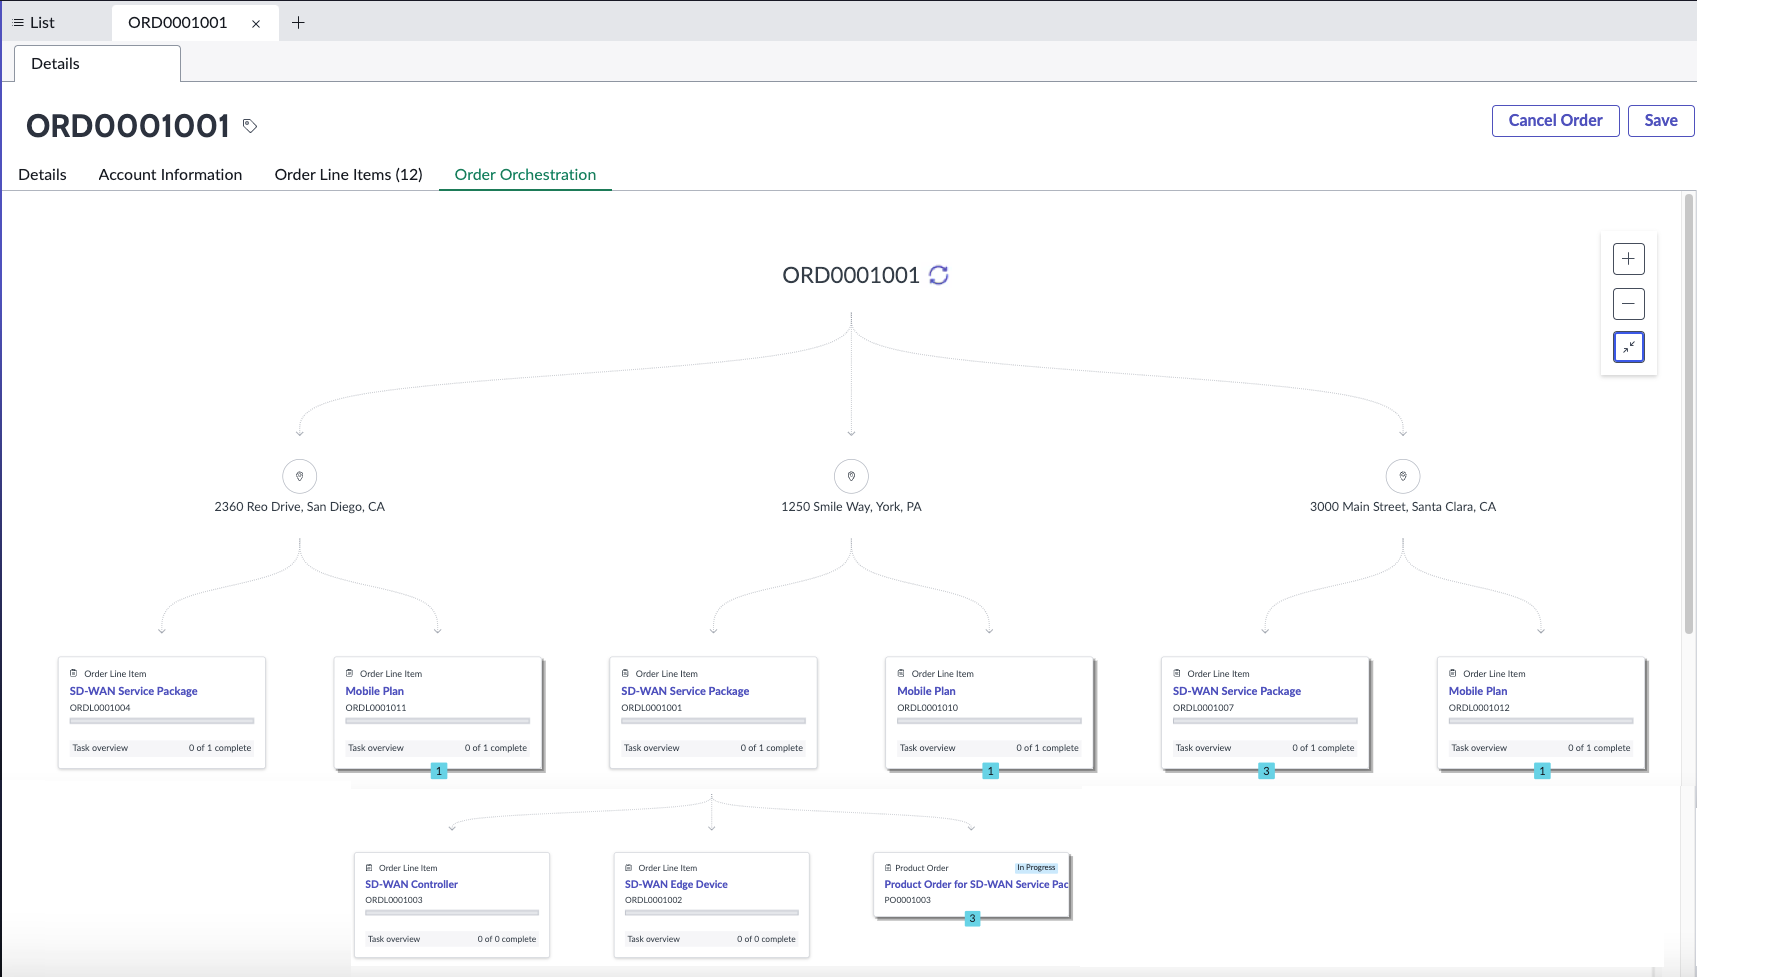The width and height of the screenshot is (1786, 977).
Task: Fit orchestration diagram to screen
Action: click(1629, 347)
